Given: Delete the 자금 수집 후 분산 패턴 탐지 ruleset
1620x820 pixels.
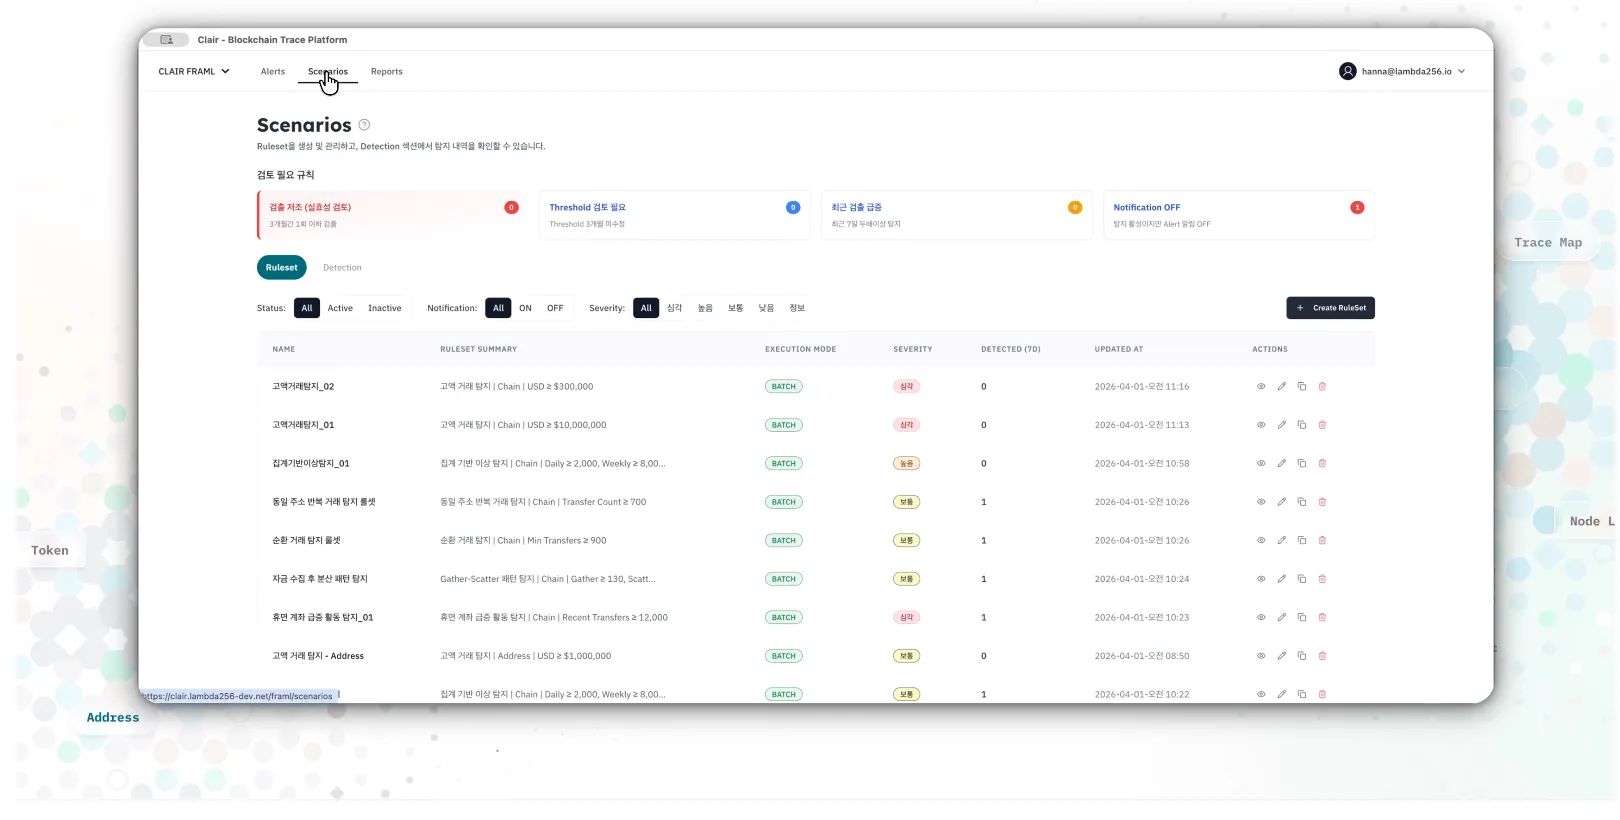Looking at the screenshot, I should (x=1322, y=579).
